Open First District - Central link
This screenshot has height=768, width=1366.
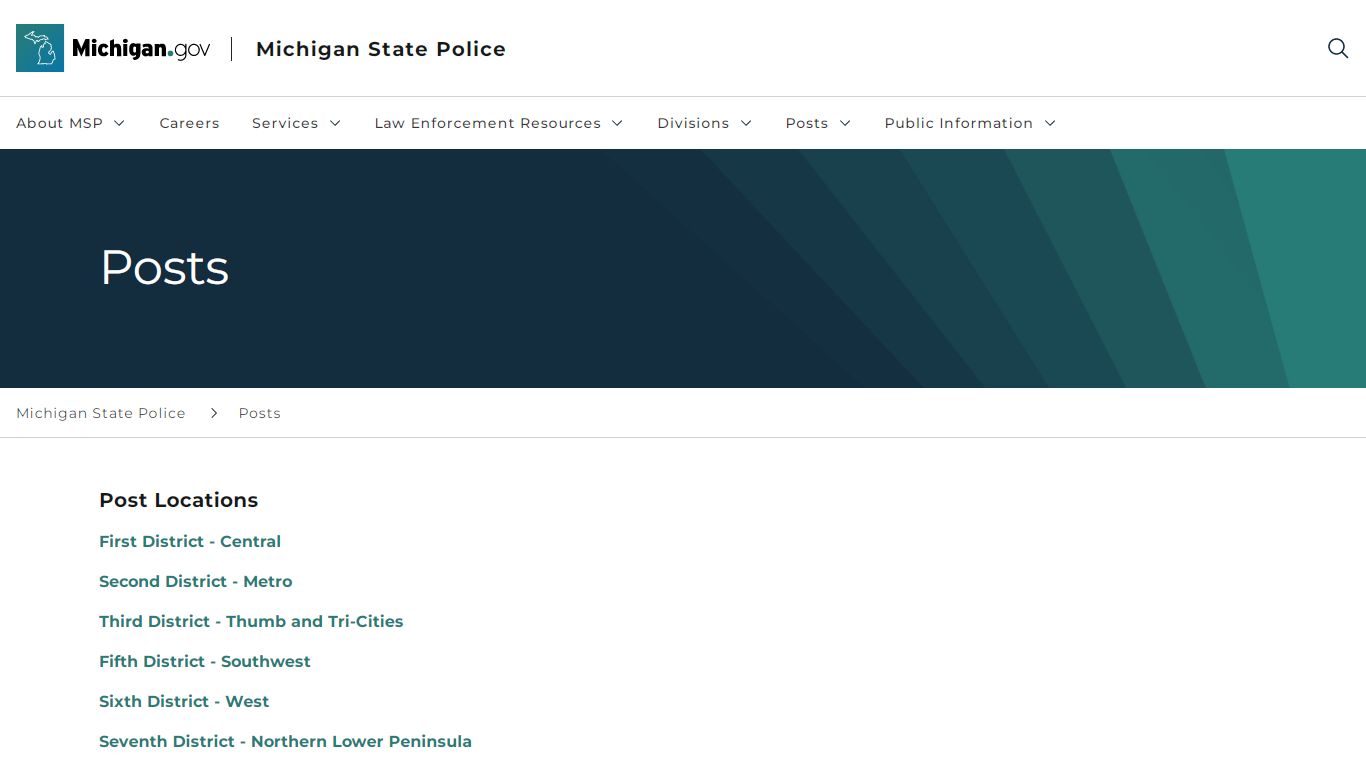coord(190,541)
